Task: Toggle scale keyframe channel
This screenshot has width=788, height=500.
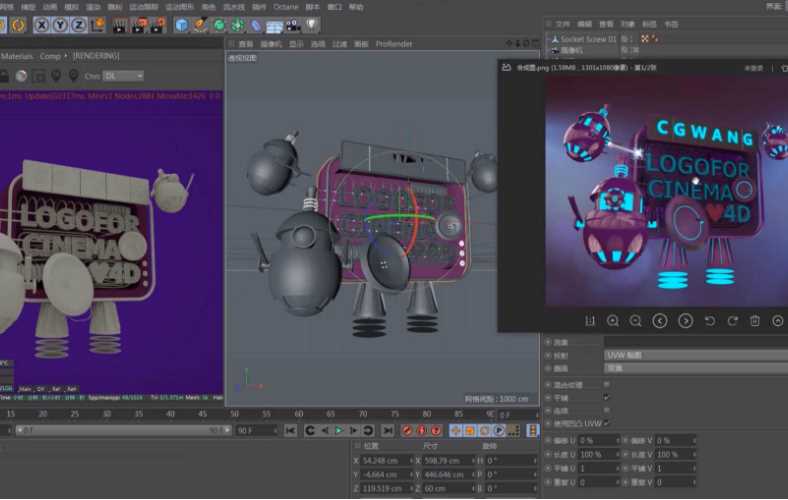Action: [x=470, y=430]
